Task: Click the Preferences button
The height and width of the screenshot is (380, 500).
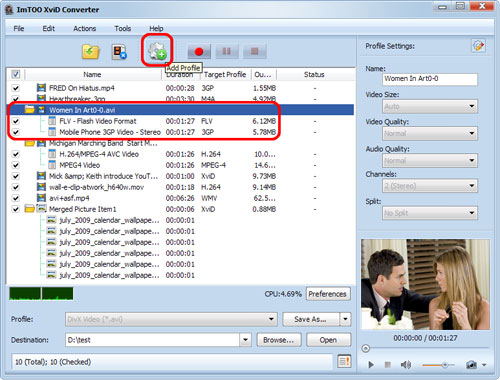Action: (328, 294)
